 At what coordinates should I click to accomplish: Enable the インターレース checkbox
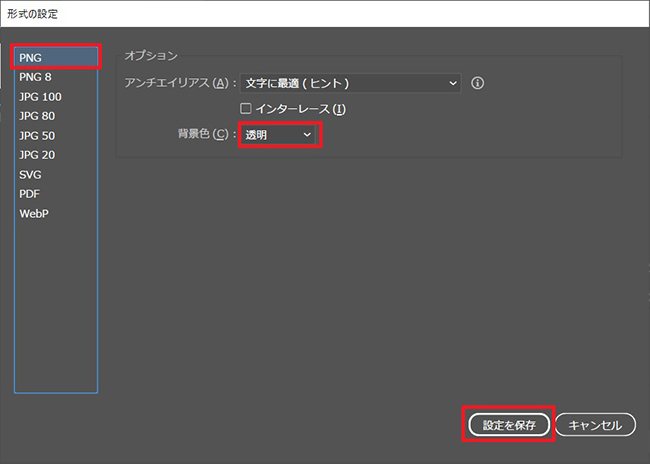pyautogui.click(x=246, y=108)
